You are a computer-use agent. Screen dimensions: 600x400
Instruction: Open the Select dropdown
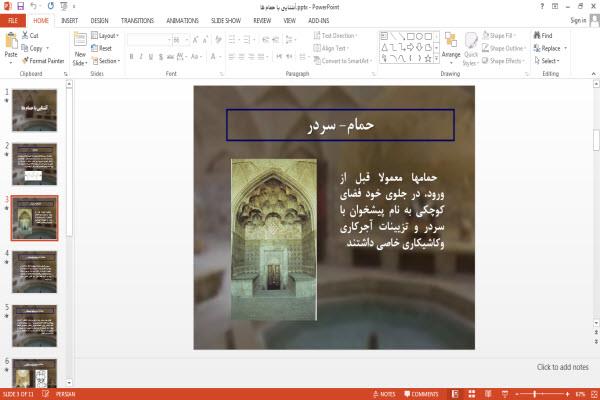click(x=547, y=61)
